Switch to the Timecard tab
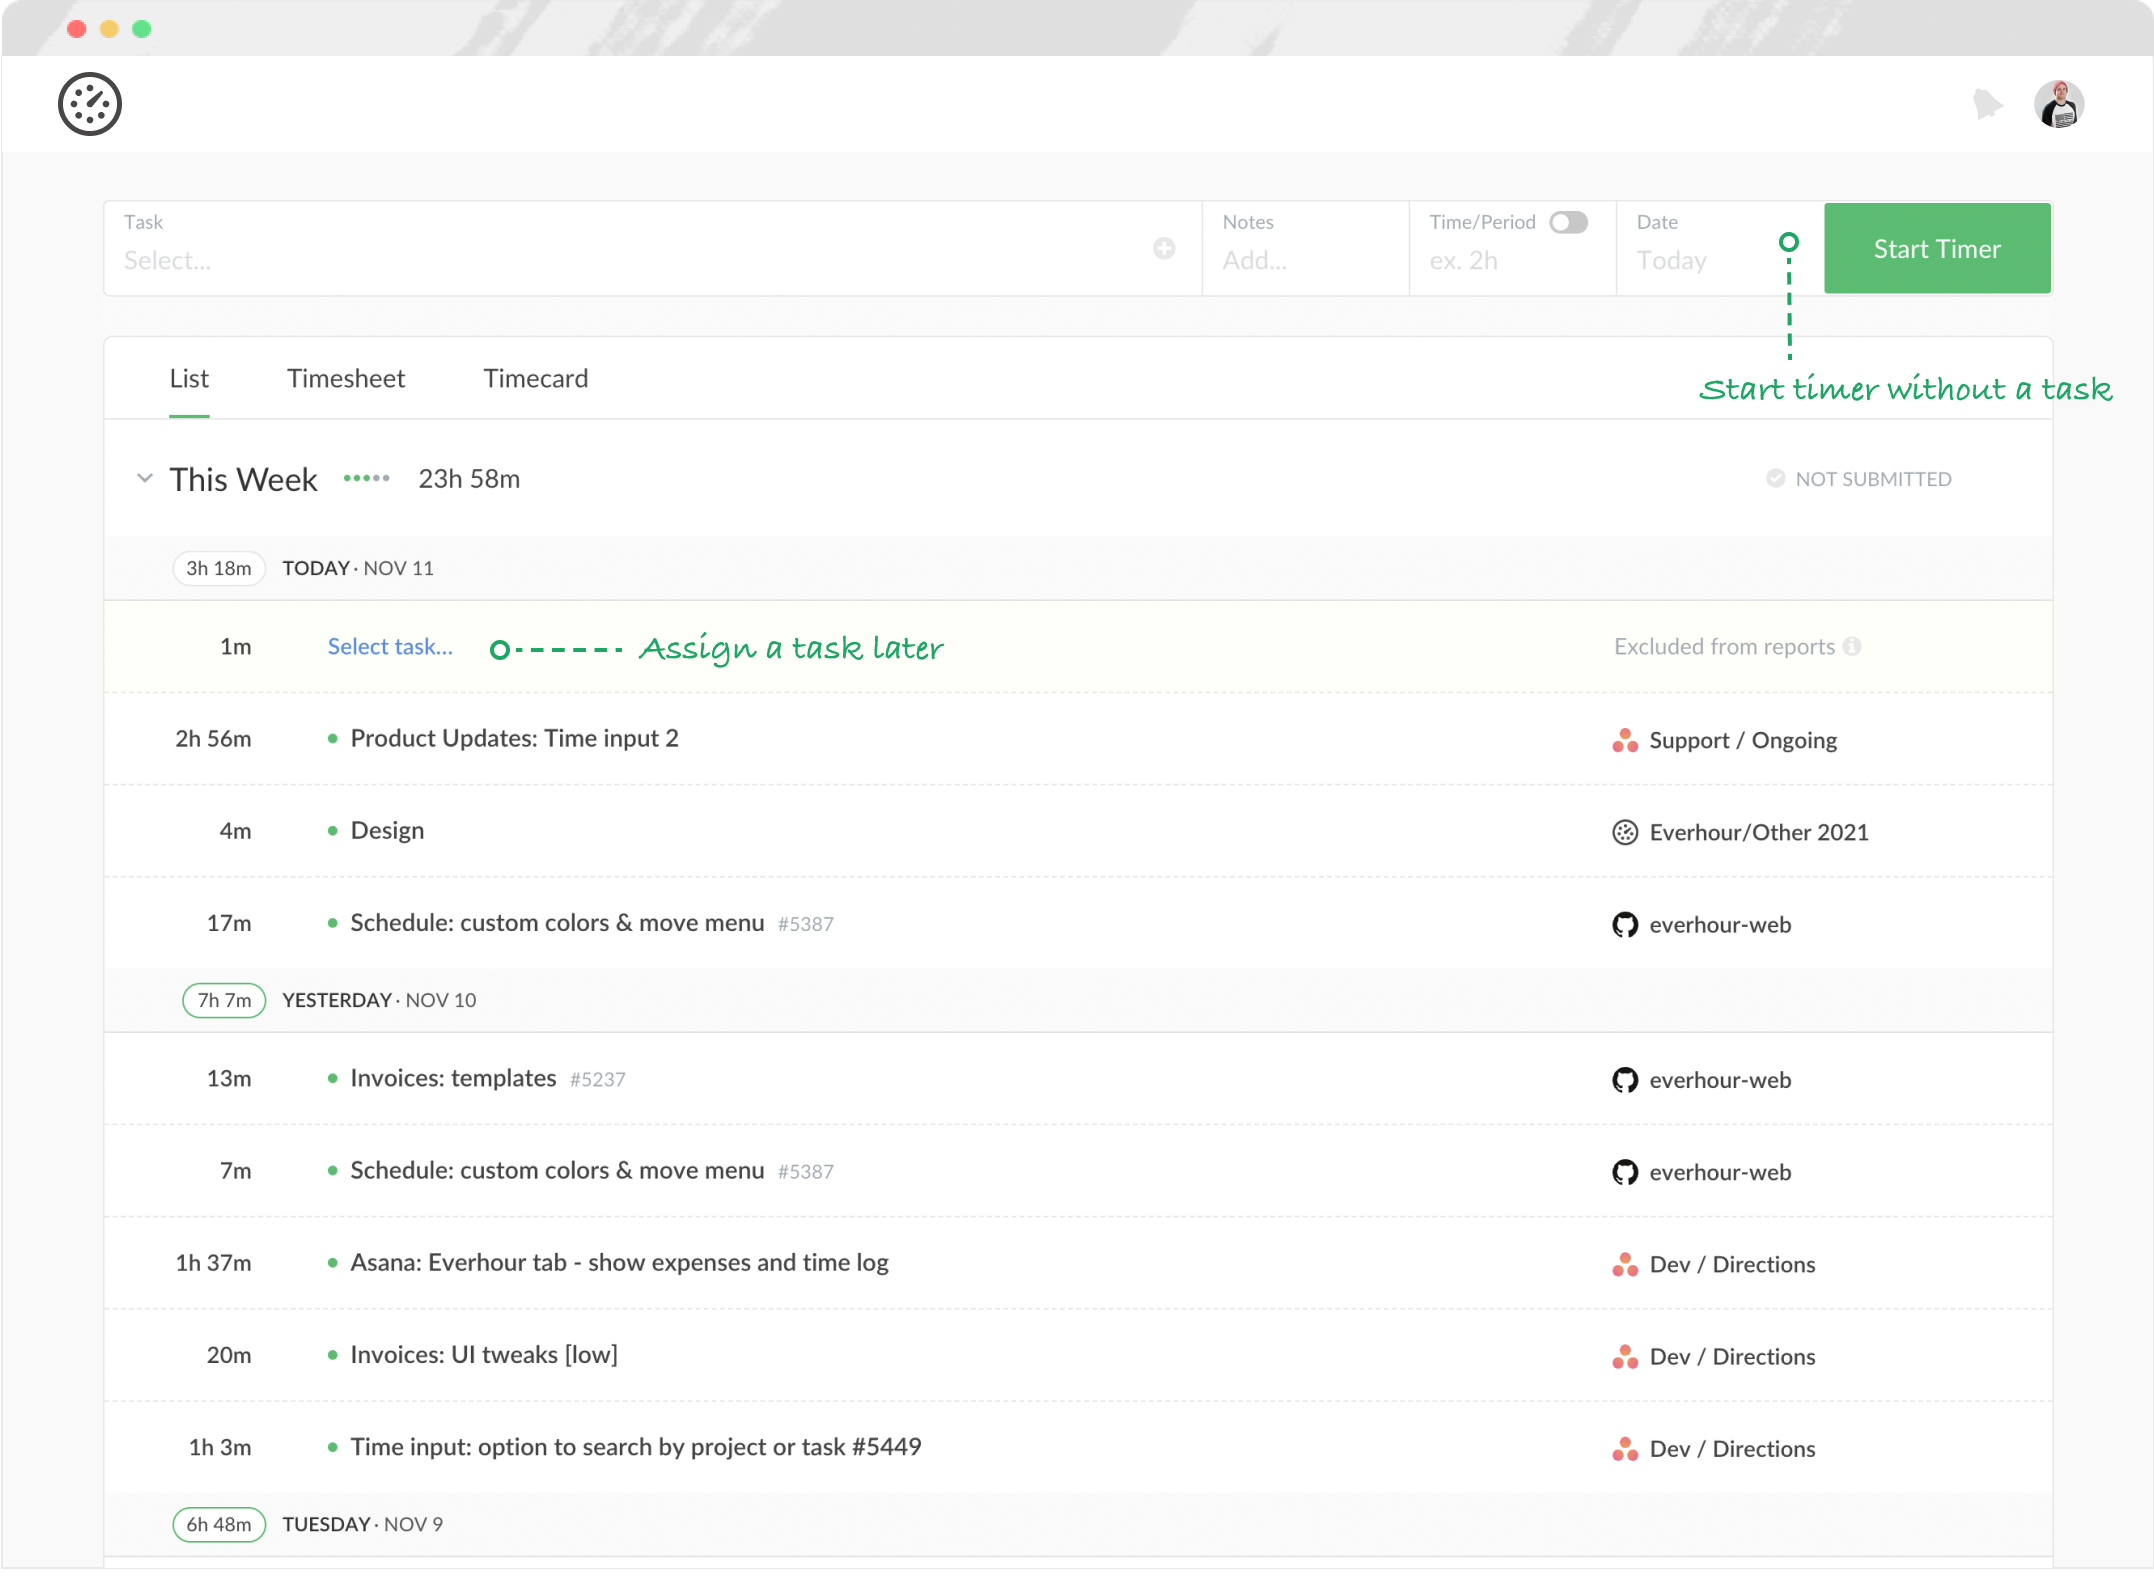 tap(536, 379)
